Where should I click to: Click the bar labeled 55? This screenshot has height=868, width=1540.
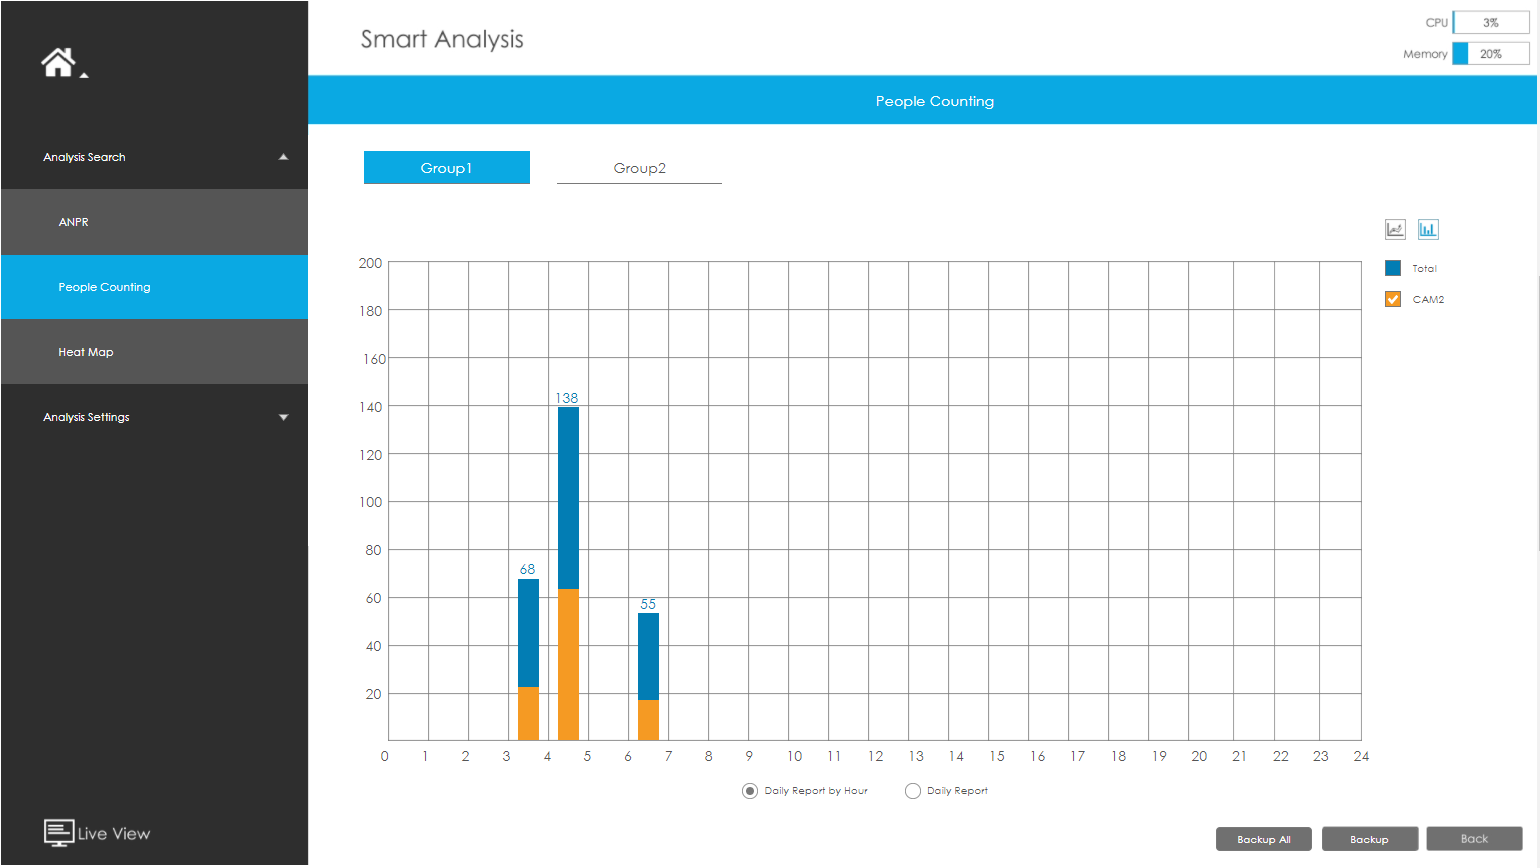pos(648,676)
